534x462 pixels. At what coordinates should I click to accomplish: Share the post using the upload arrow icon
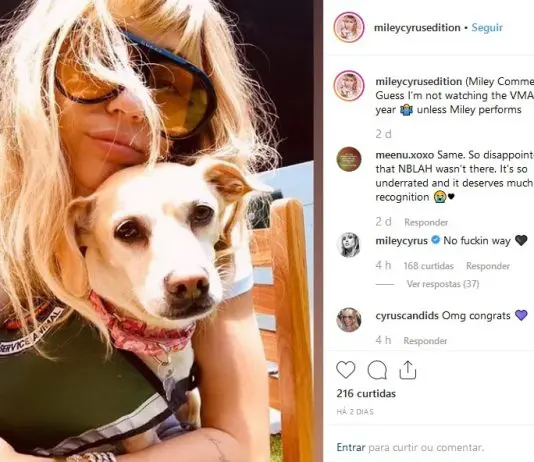(x=408, y=370)
